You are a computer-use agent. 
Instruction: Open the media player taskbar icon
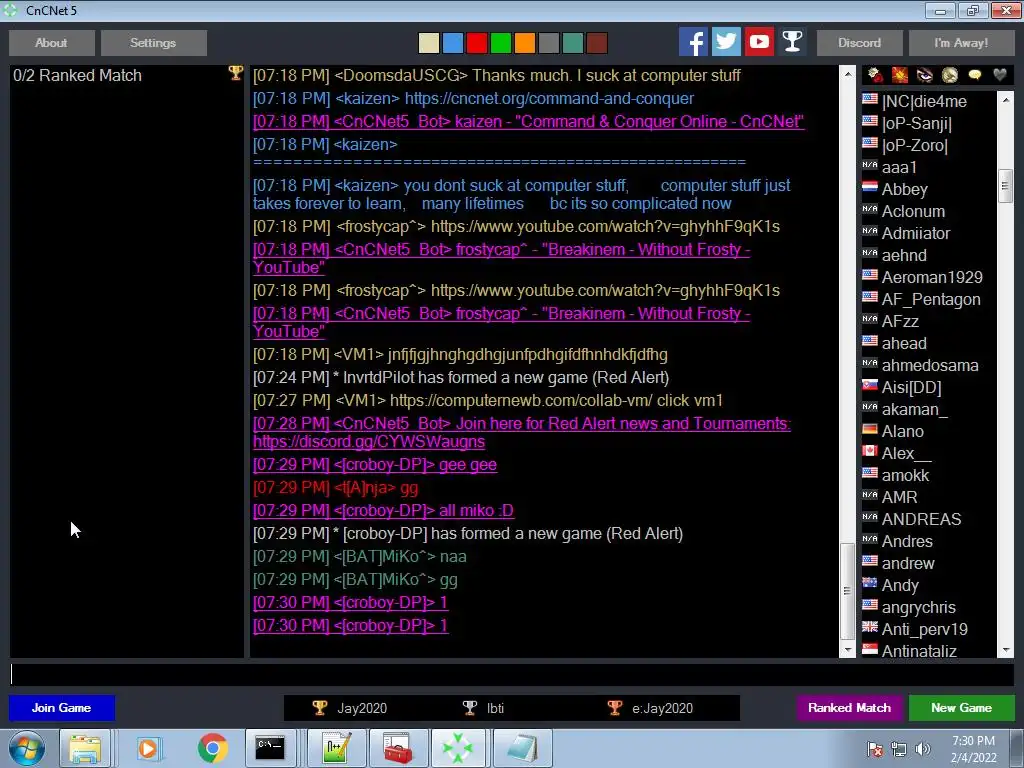pyautogui.click(x=148, y=748)
